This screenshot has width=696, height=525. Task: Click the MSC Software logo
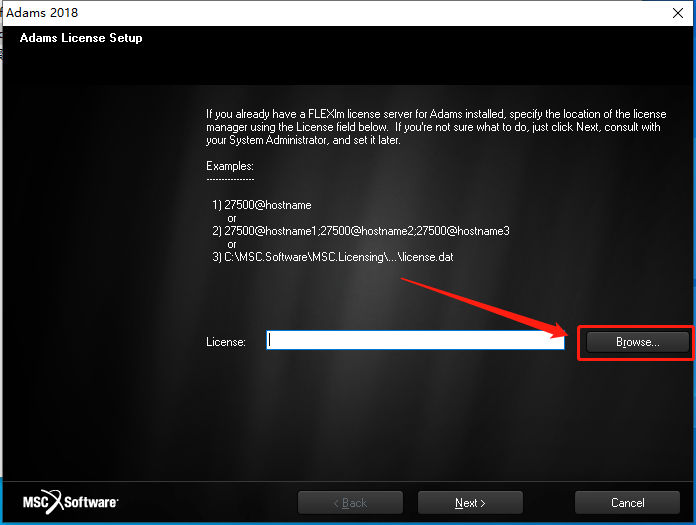tap(70, 502)
